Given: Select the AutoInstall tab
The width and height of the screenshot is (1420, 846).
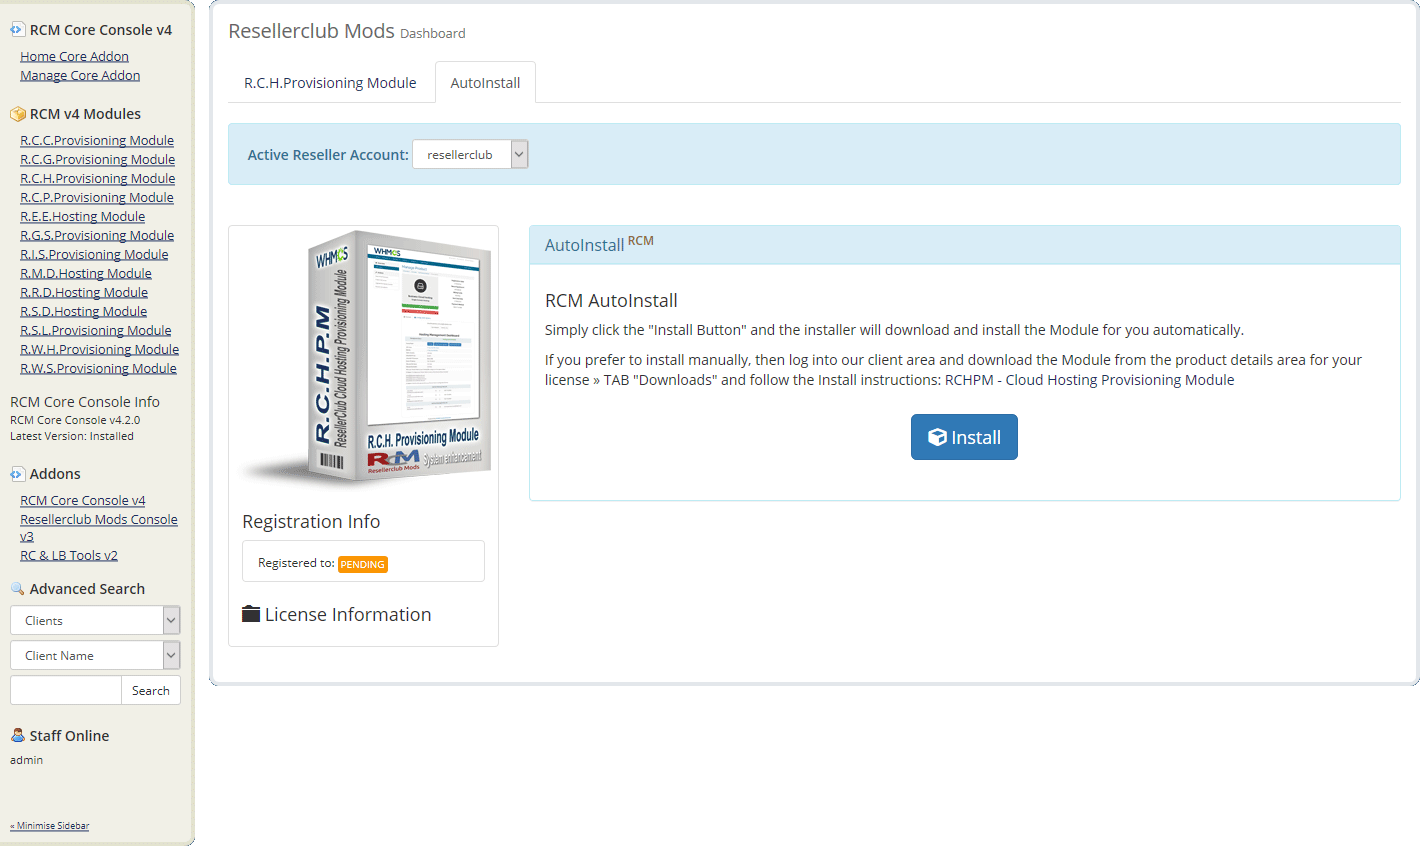Looking at the screenshot, I should [485, 83].
